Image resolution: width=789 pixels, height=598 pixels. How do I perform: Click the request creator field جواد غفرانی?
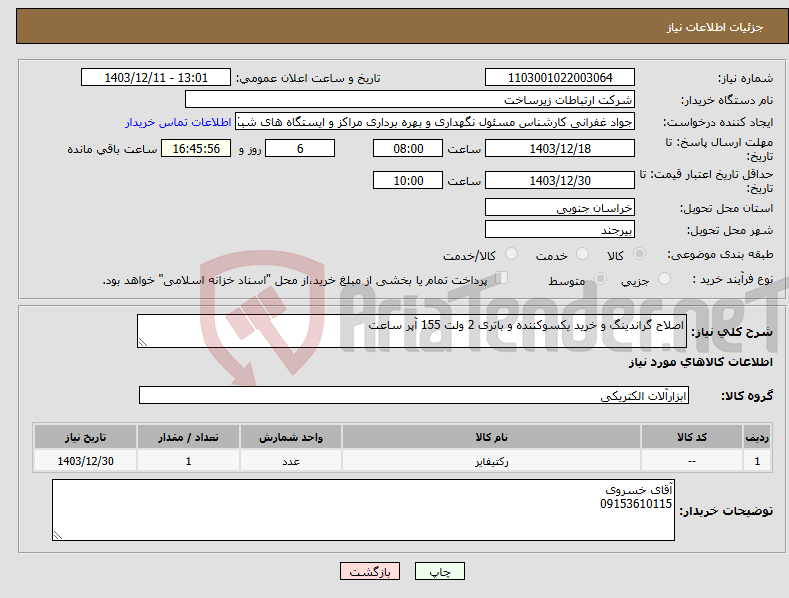(435, 122)
